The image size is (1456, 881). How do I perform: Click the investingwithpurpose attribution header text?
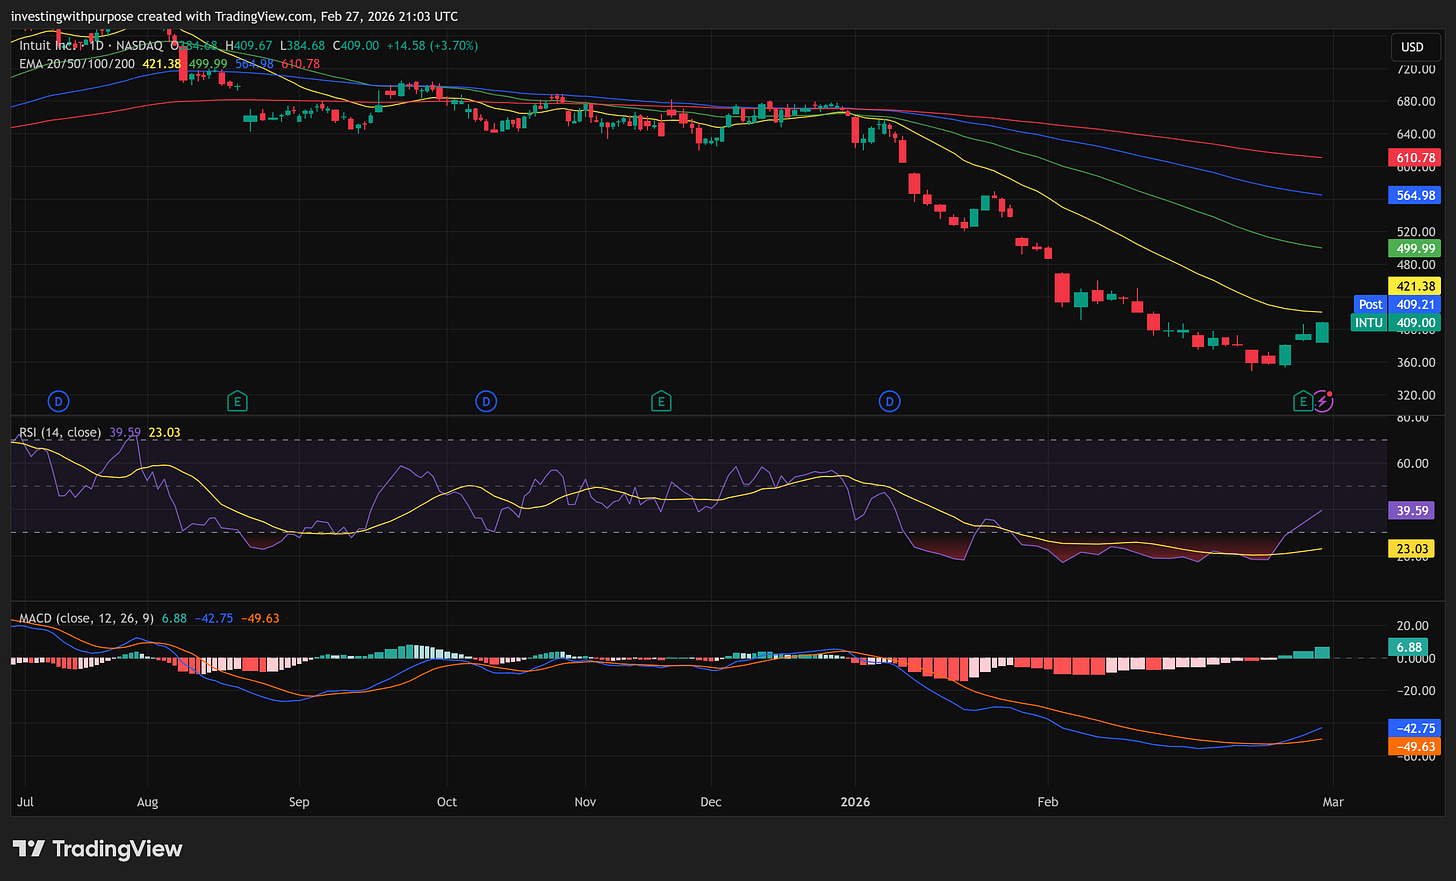pyautogui.click(x=234, y=16)
